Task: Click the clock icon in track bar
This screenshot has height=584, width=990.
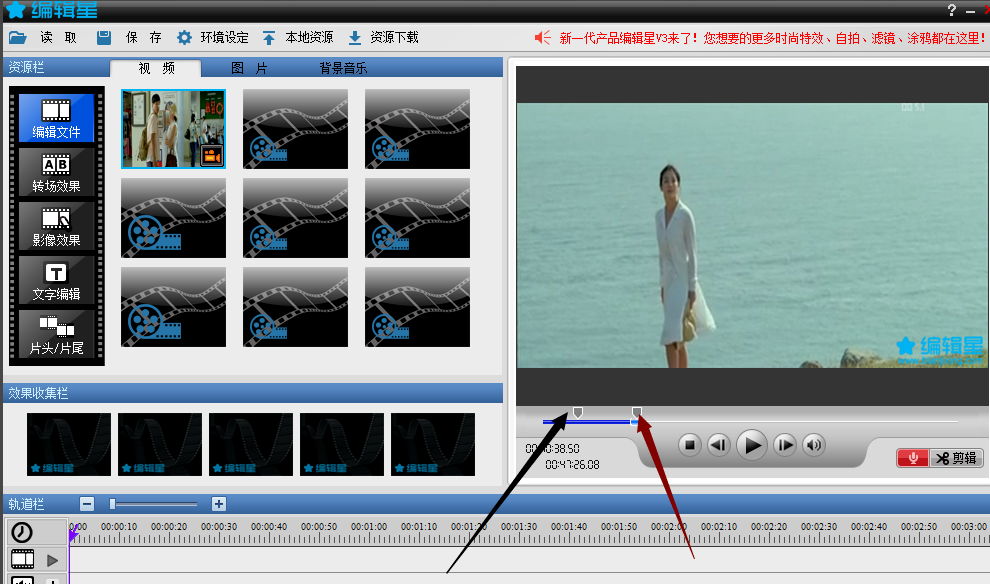Action: click(22, 532)
